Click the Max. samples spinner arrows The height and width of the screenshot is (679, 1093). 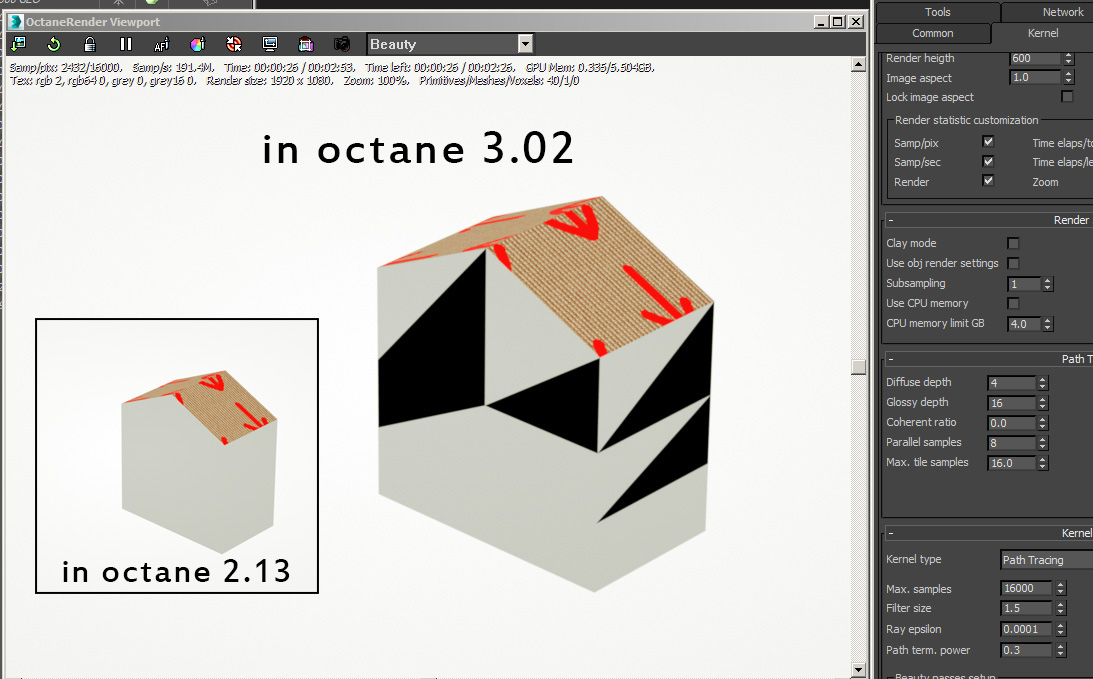point(1060,588)
